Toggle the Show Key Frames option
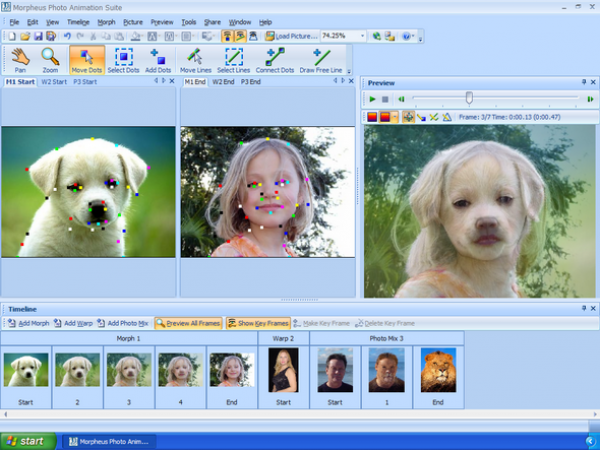 coord(258,324)
